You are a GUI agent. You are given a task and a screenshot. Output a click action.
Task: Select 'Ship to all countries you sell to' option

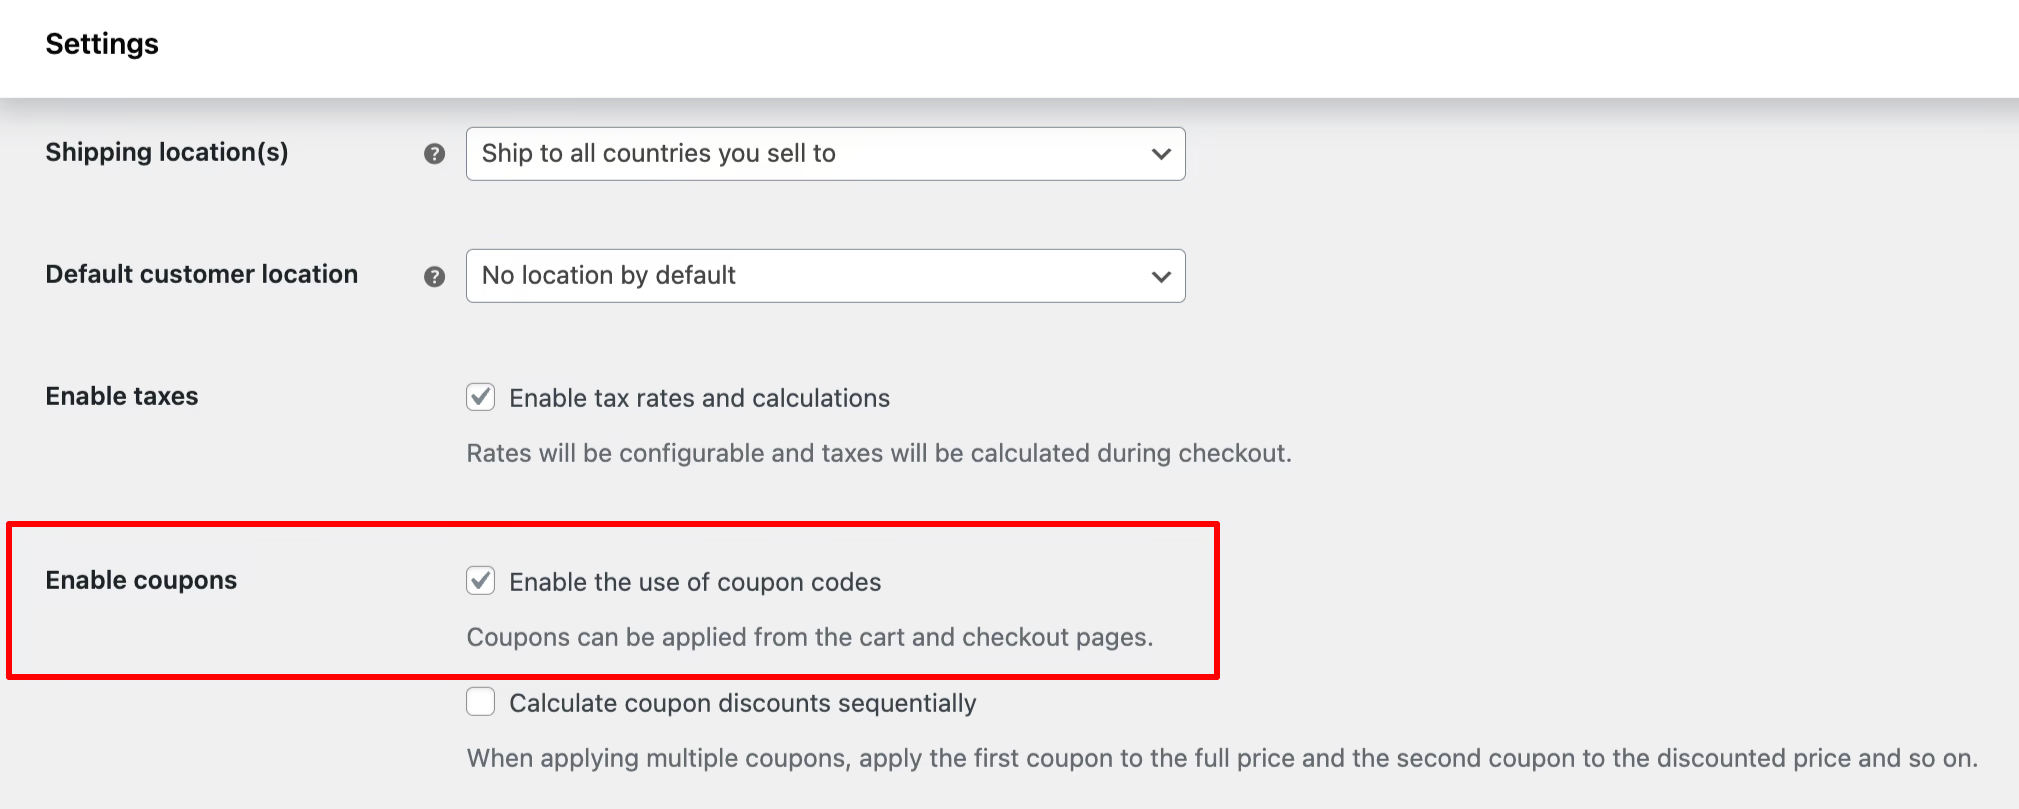[660, 154]
